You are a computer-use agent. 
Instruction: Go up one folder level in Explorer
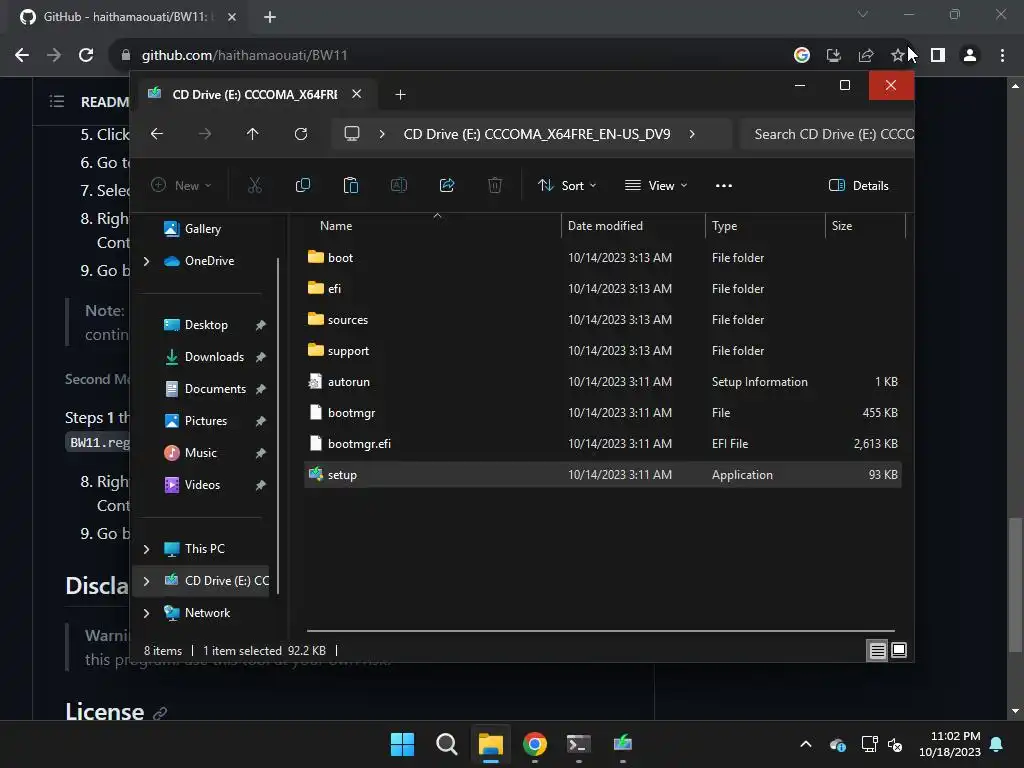tap(253, 134)
